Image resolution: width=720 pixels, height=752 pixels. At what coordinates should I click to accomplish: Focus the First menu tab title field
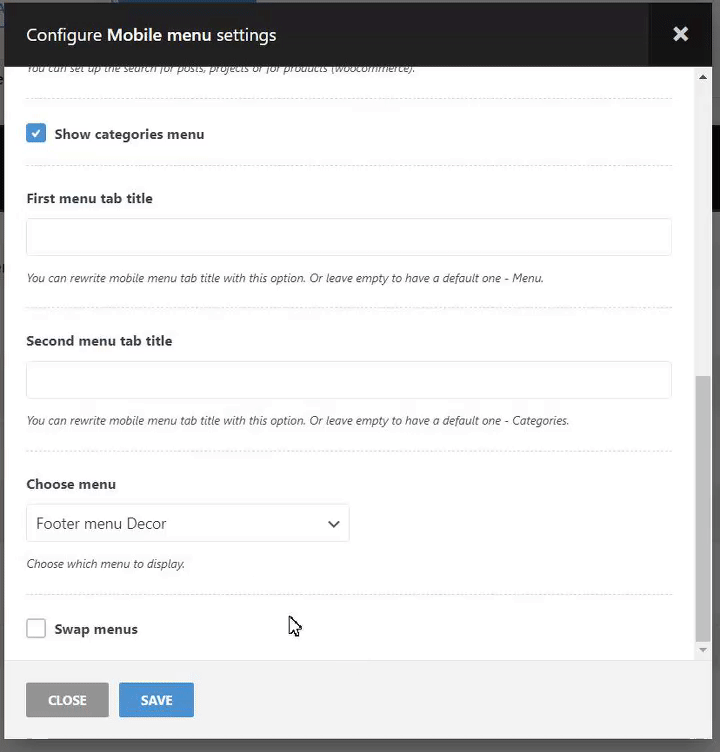click(x=348, y=237)
